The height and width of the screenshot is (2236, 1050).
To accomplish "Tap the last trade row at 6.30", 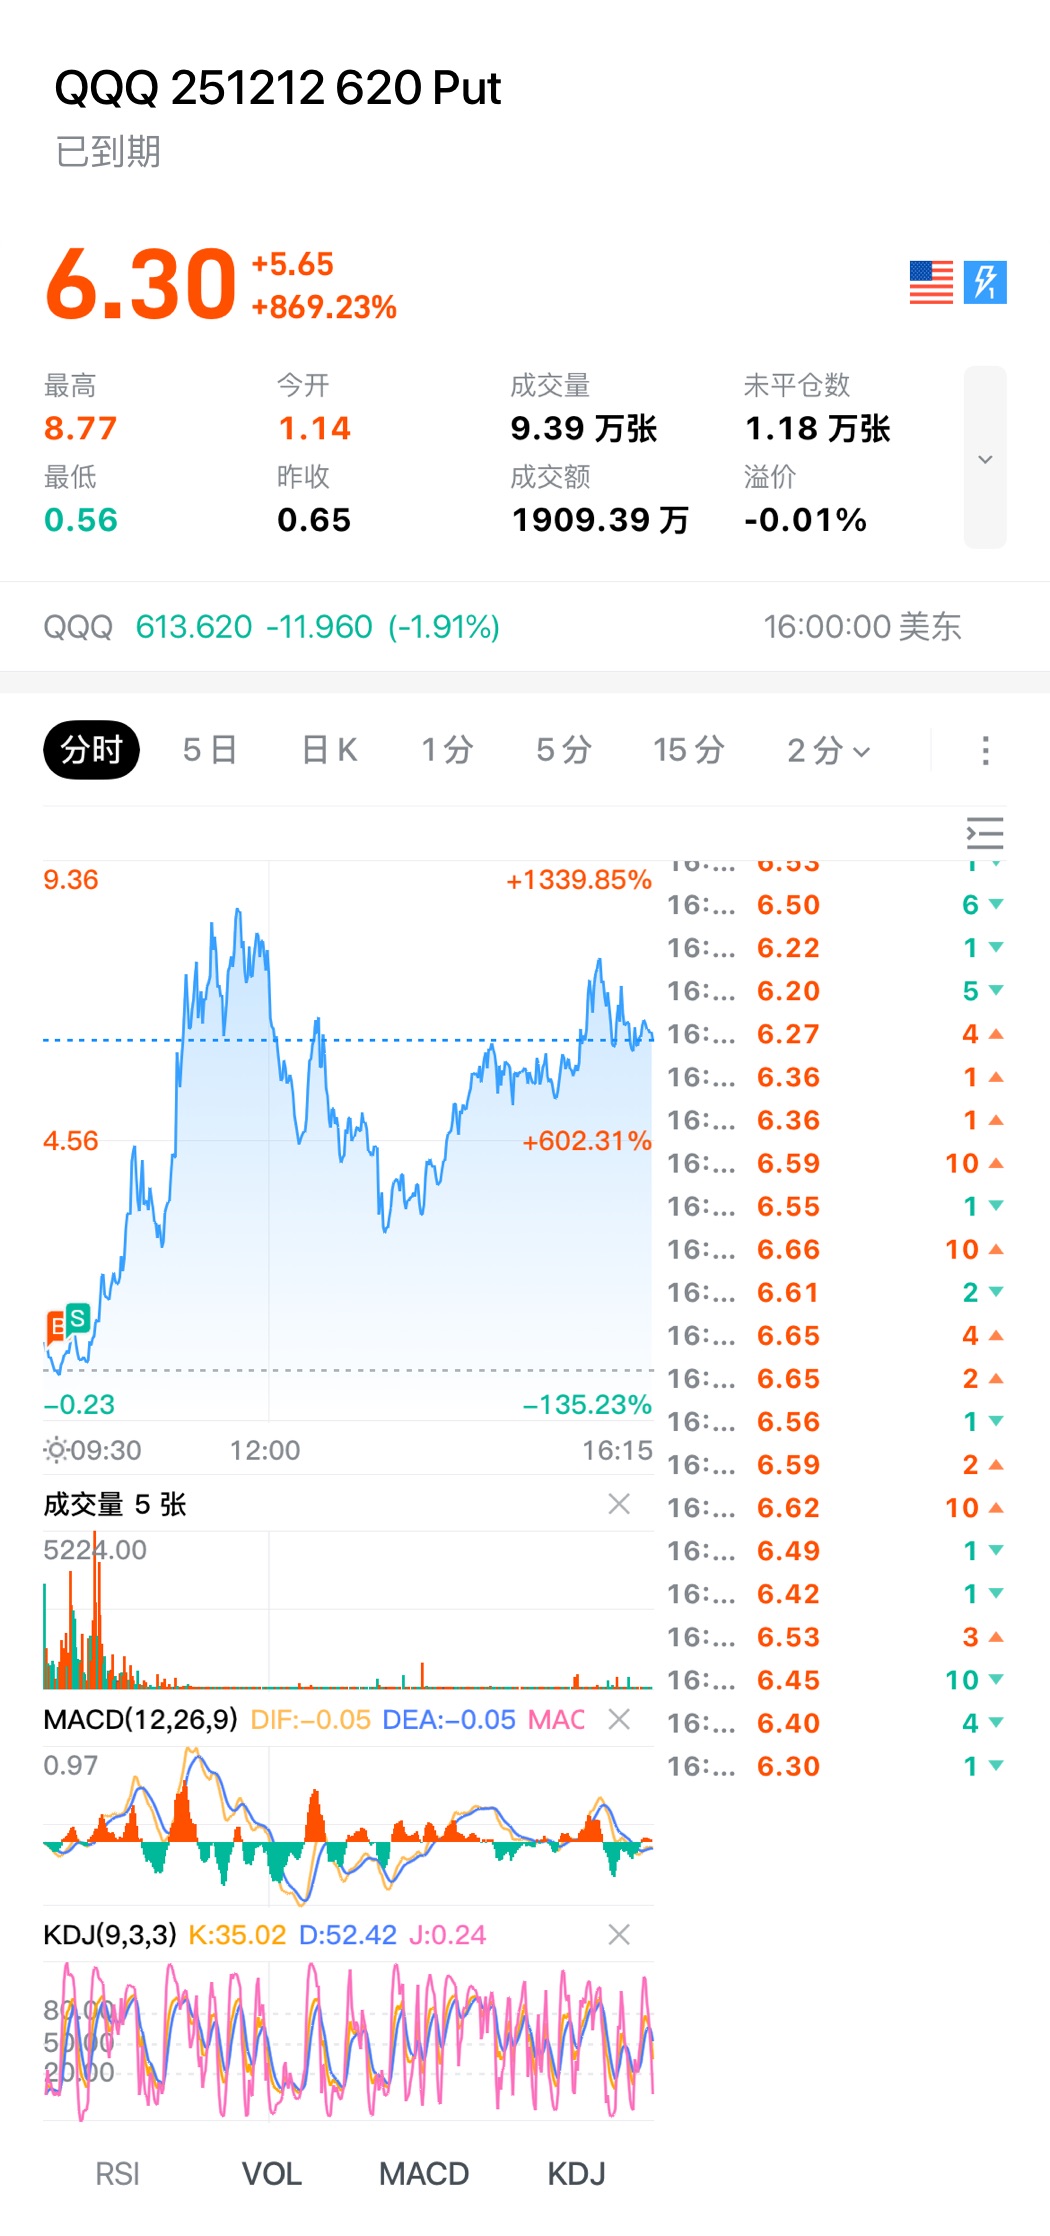I will 835,1766.
